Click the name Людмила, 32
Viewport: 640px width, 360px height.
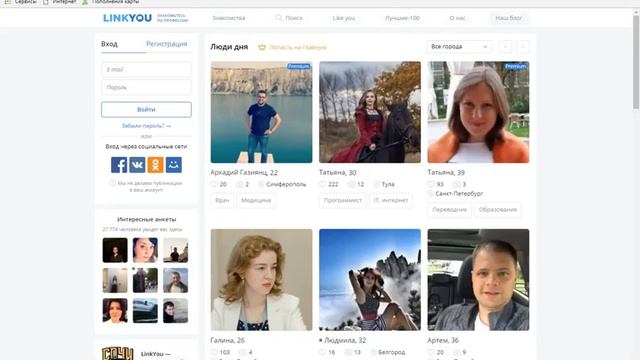[x=345, y=340]
